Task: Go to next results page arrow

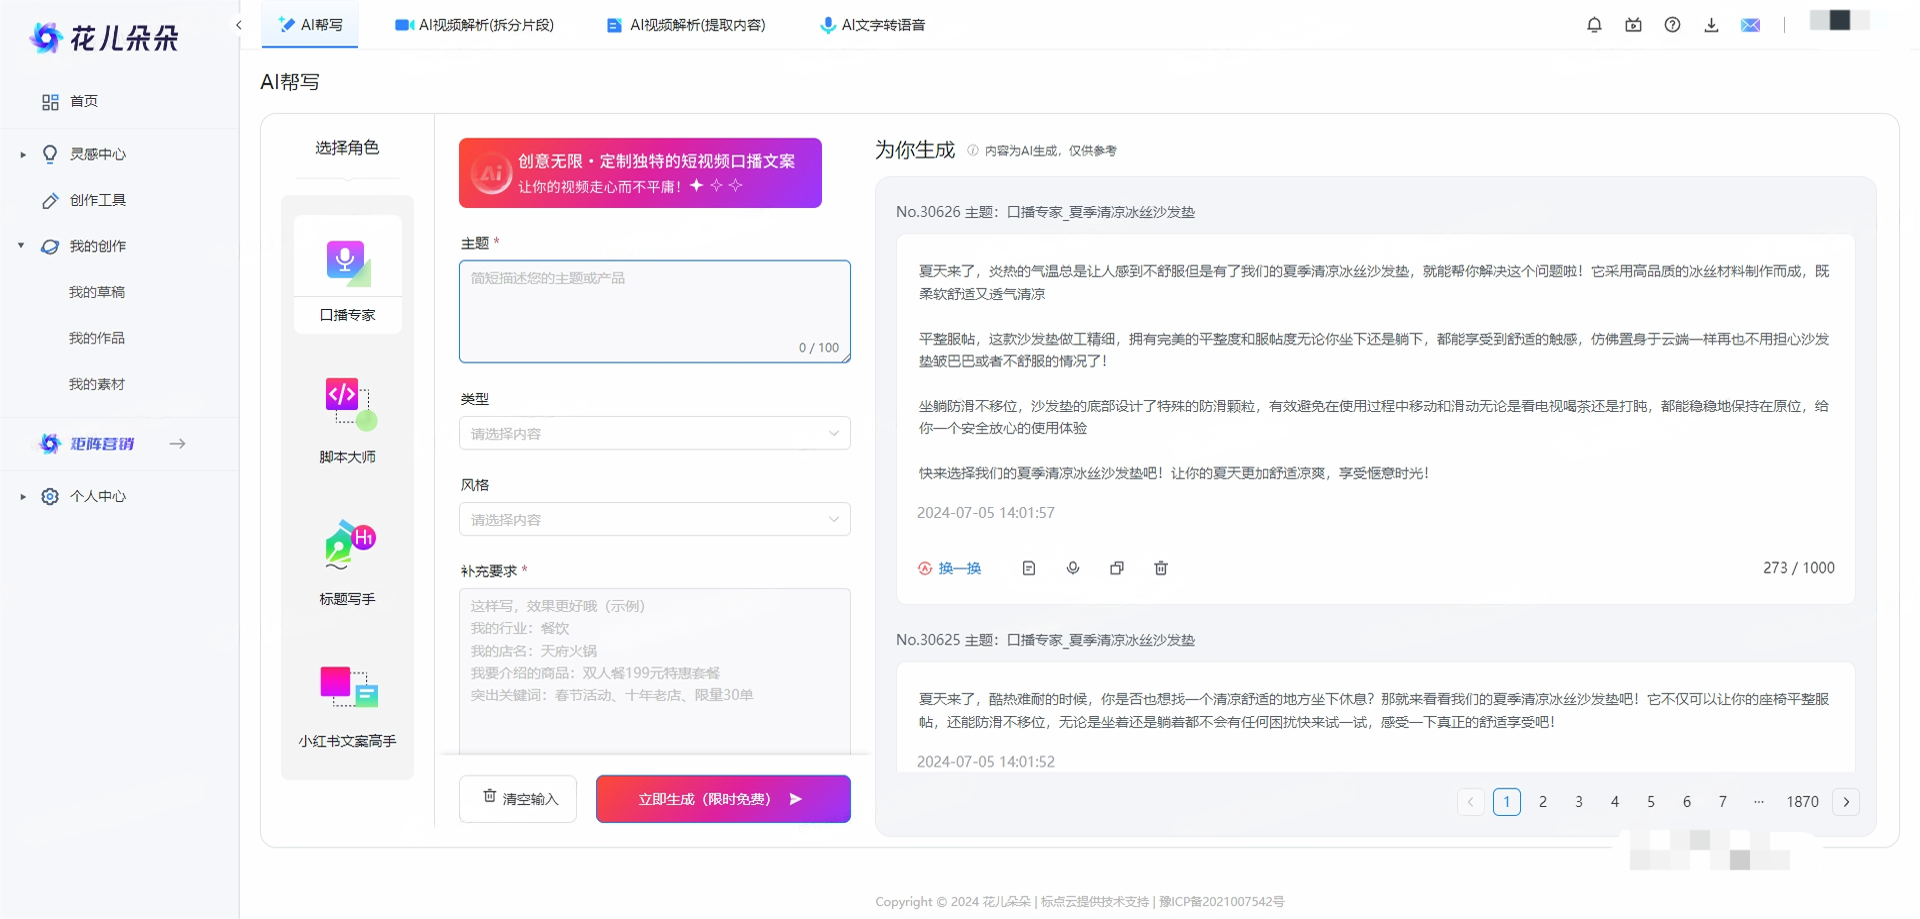Action: (1846, 802)
